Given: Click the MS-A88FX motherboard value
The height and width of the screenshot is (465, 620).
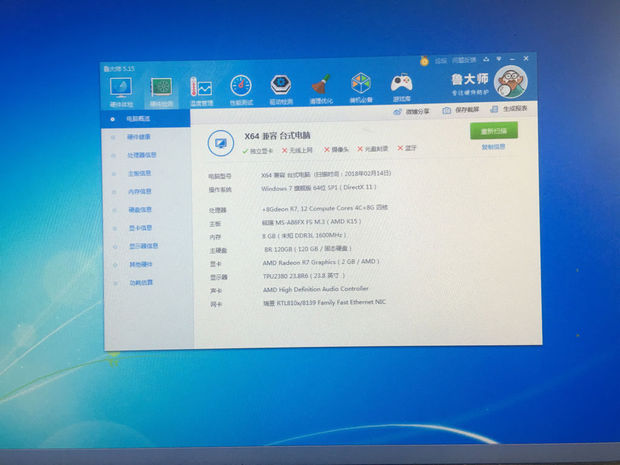Looking at the screenshot, I should click(312, 222).
